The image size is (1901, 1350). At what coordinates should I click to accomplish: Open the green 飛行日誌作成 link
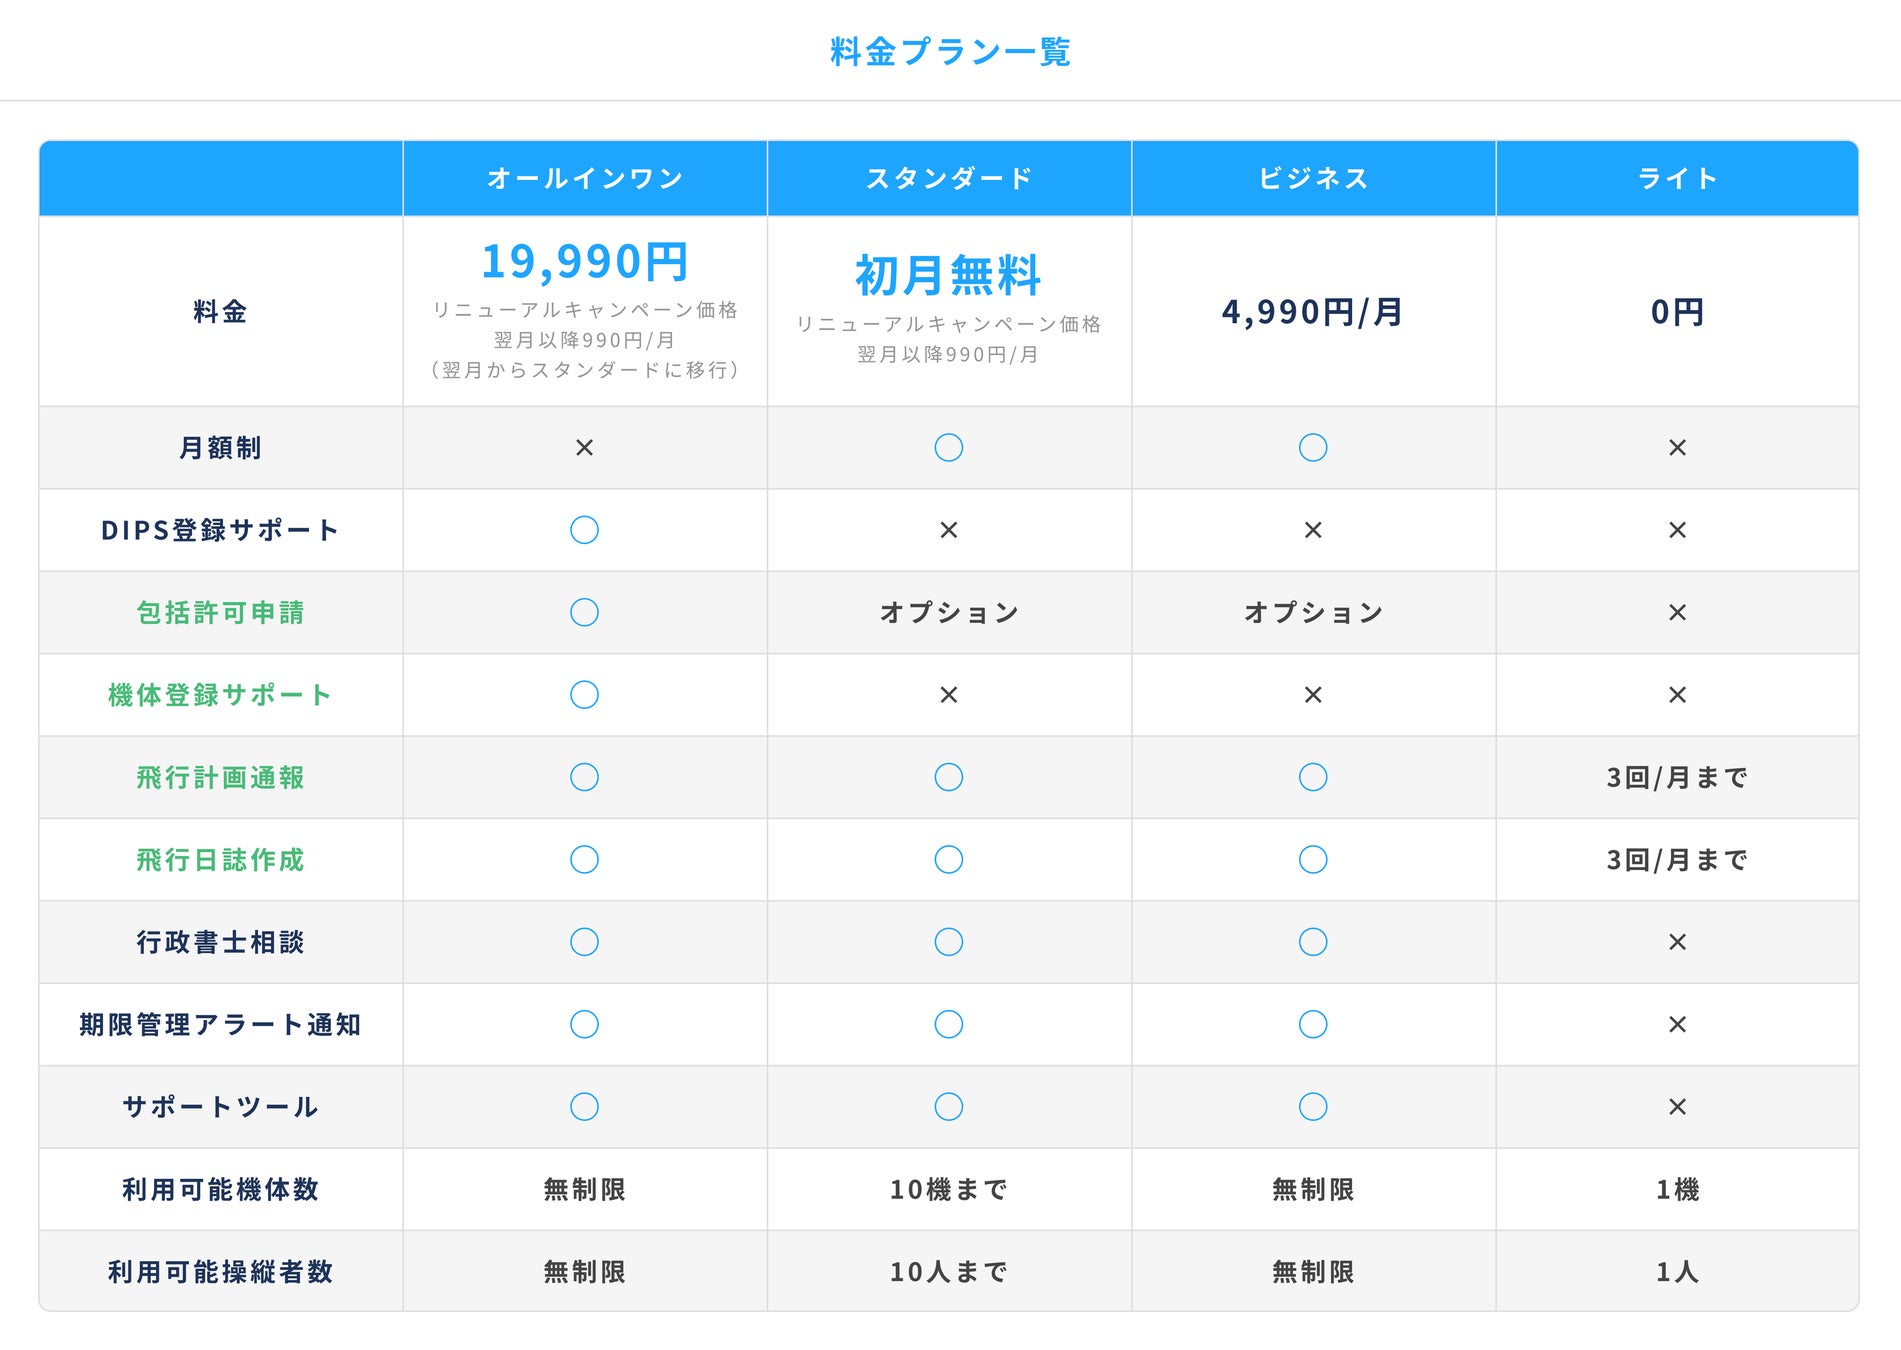pos(220,860)
